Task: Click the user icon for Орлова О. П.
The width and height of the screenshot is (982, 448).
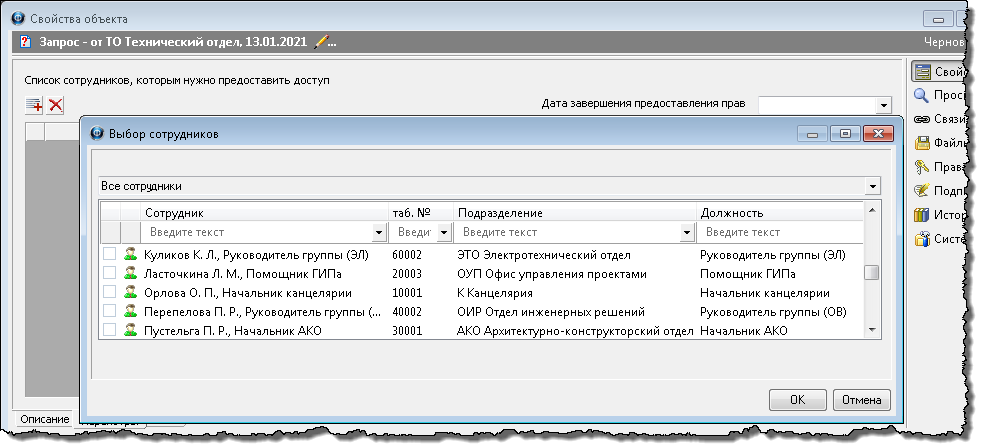Action: point(130,293)
